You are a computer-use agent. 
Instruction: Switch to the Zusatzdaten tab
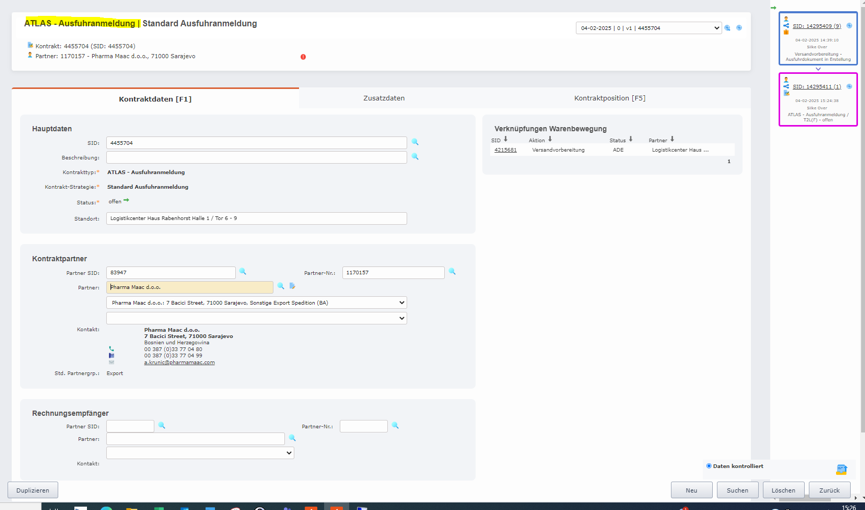384,98
